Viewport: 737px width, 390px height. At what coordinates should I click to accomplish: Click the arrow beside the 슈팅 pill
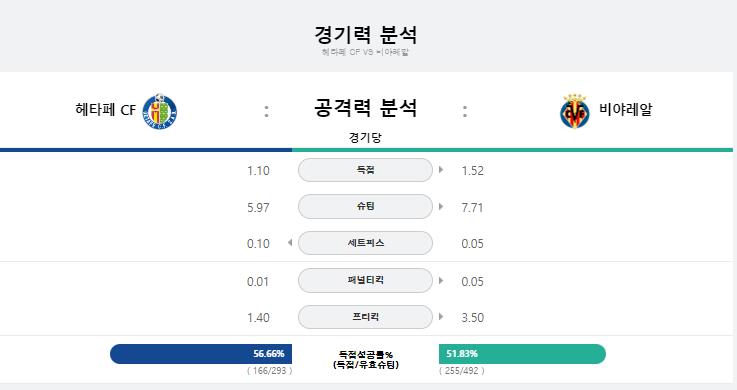tap(441, 206)
